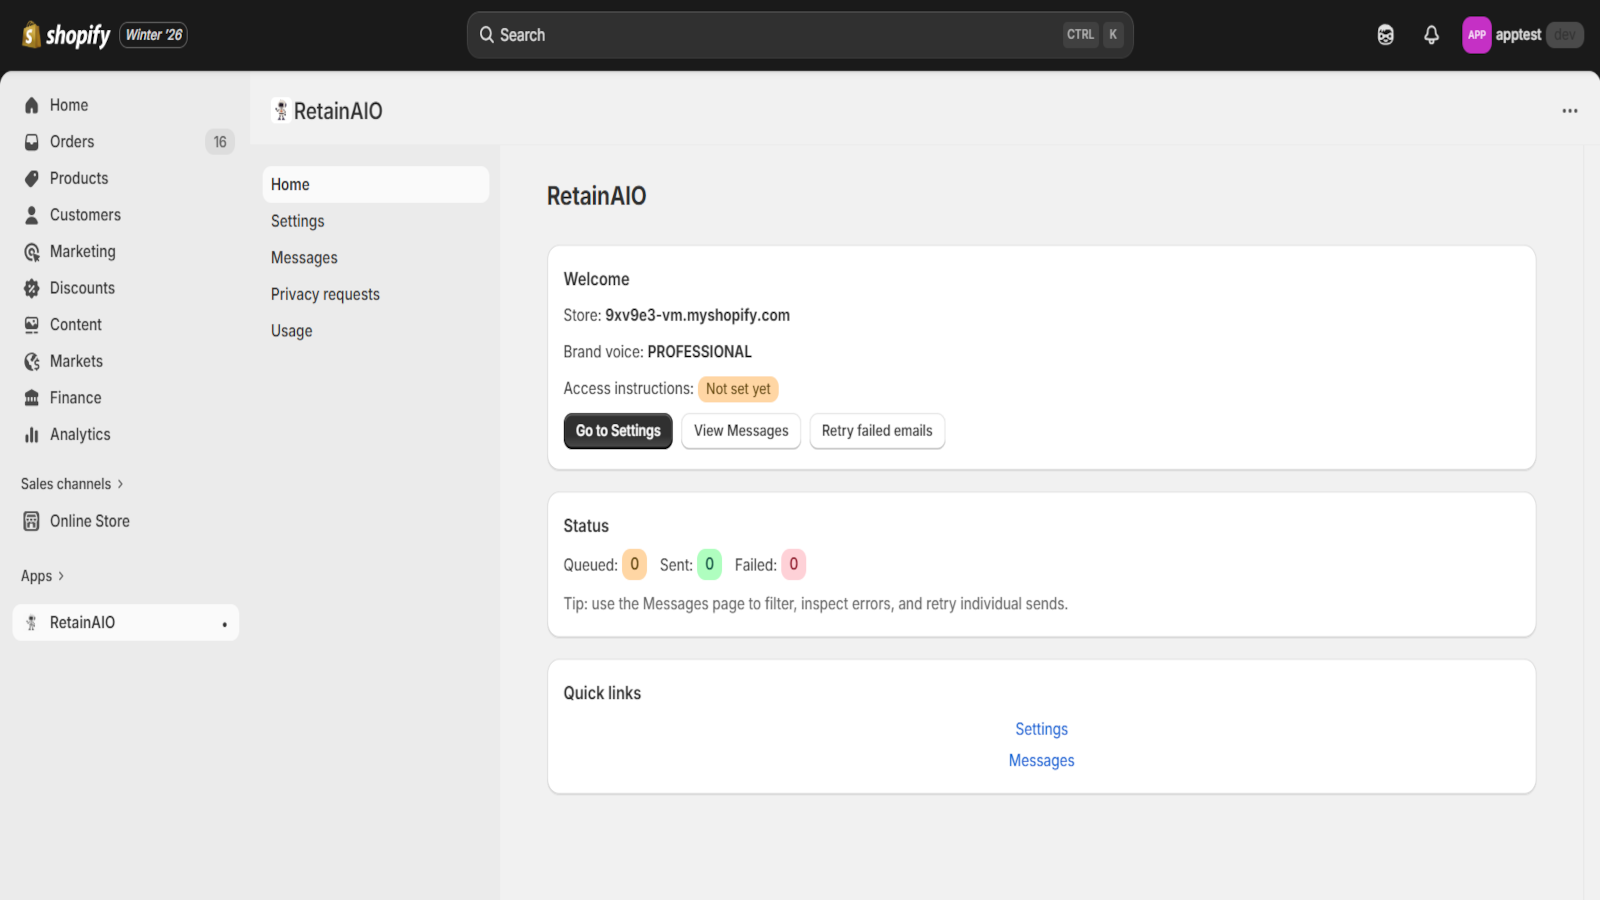
Task: Open the Privacy requests page
Action: click(x=324, y=293)
